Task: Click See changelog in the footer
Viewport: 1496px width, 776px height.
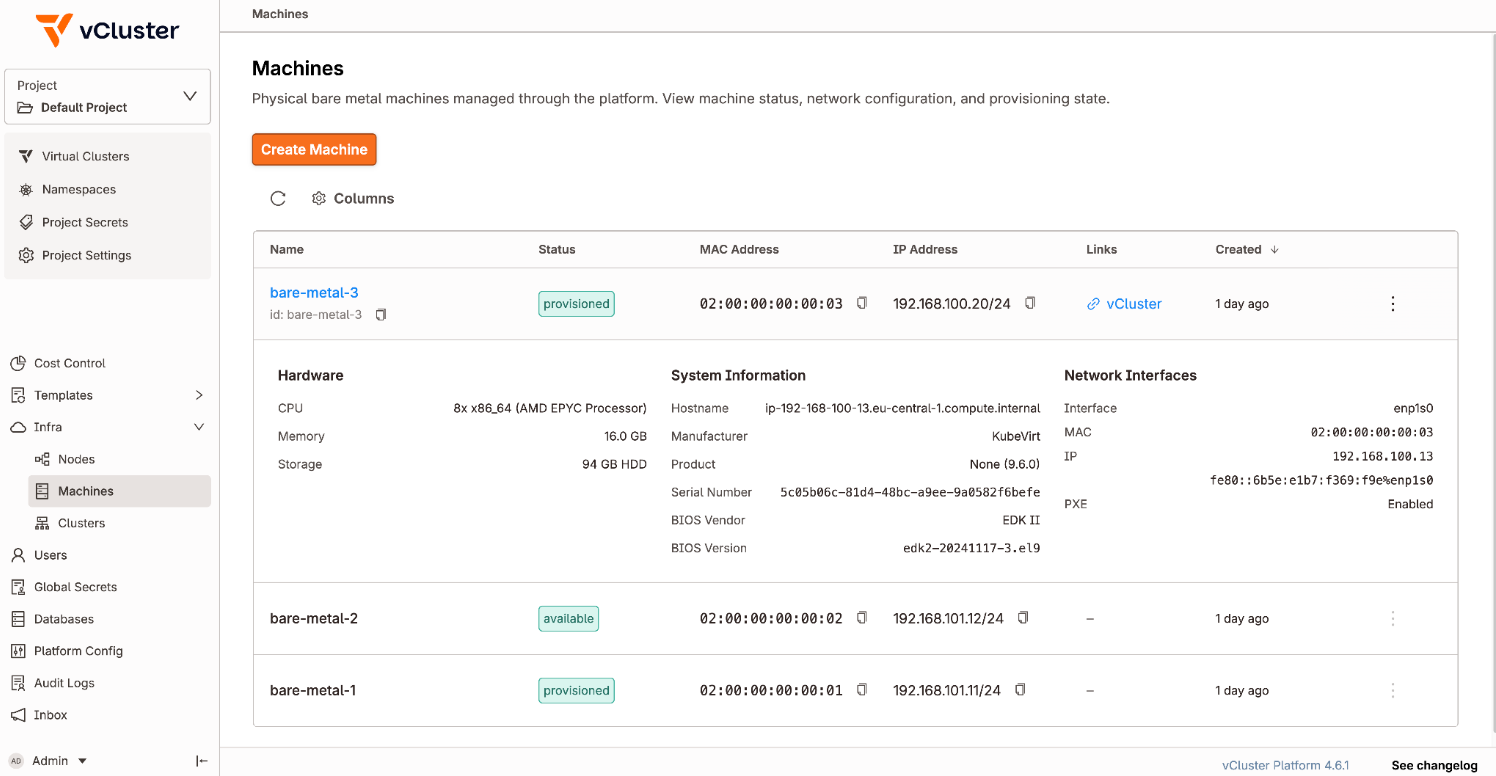Action: coord(1434,765)
